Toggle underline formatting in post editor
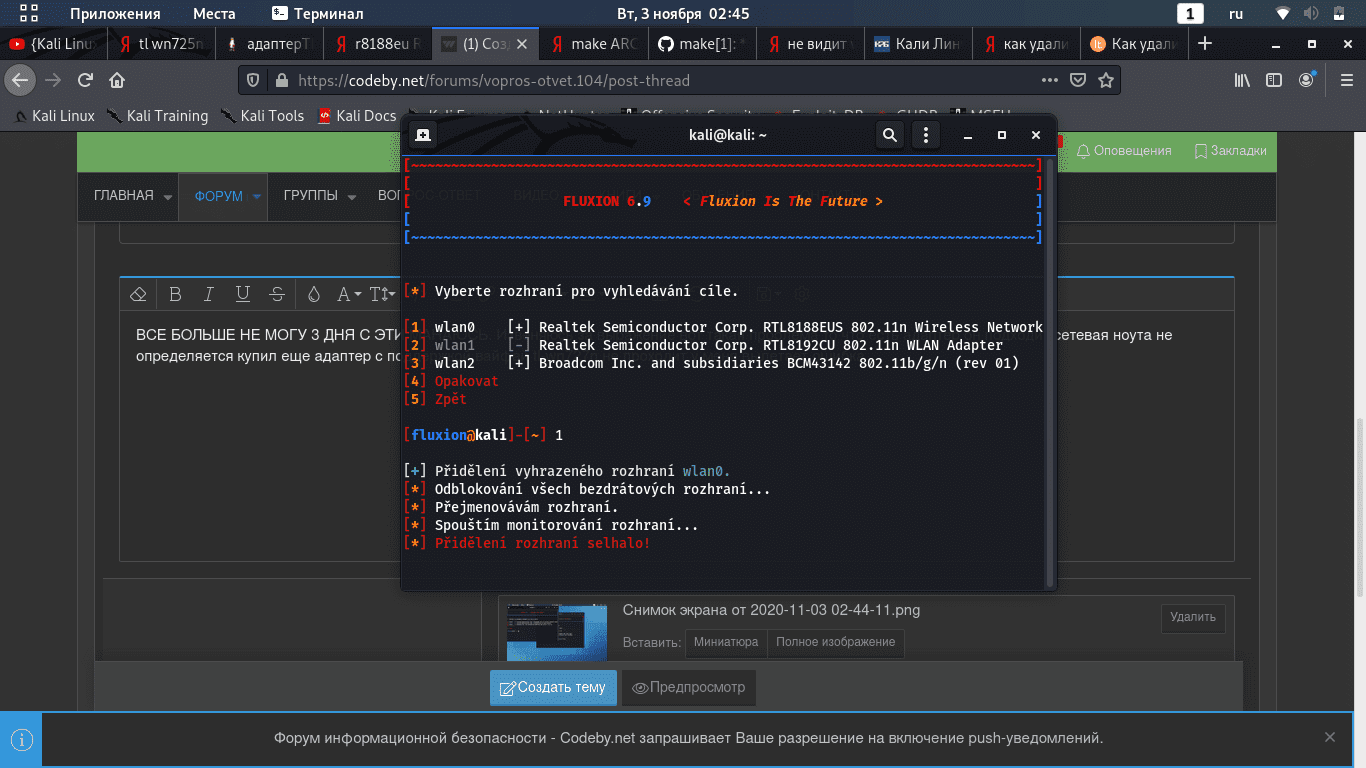1366x768 pixels. click(243, 294)
